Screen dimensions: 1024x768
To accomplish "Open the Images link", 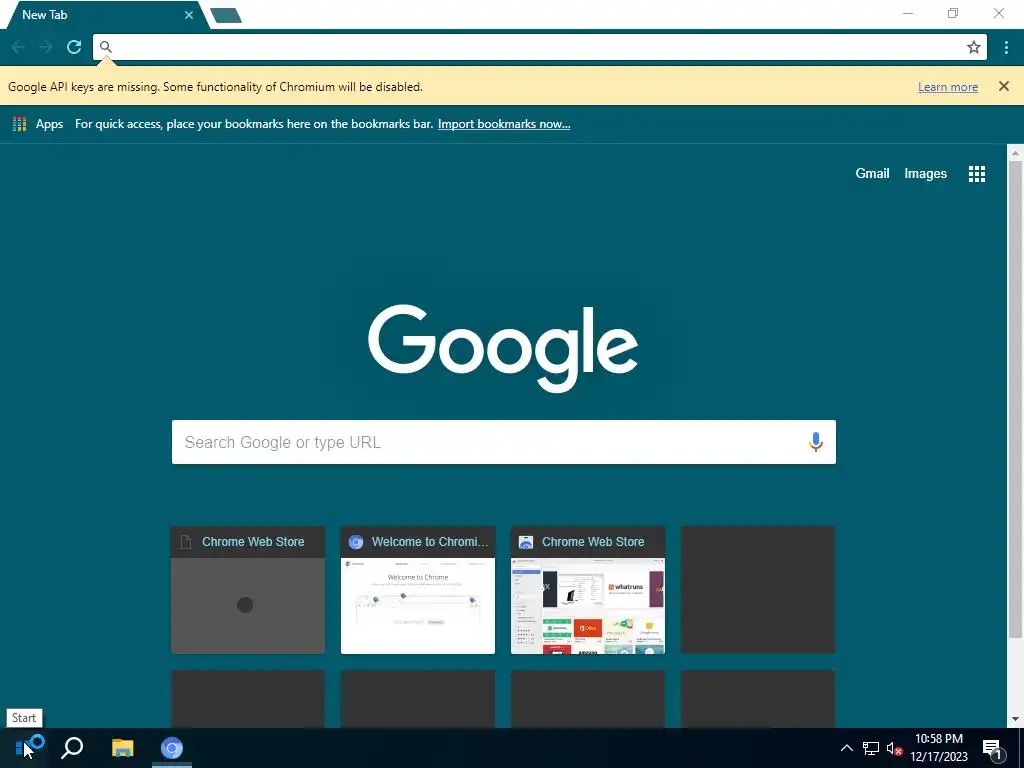I will (925, 174).
